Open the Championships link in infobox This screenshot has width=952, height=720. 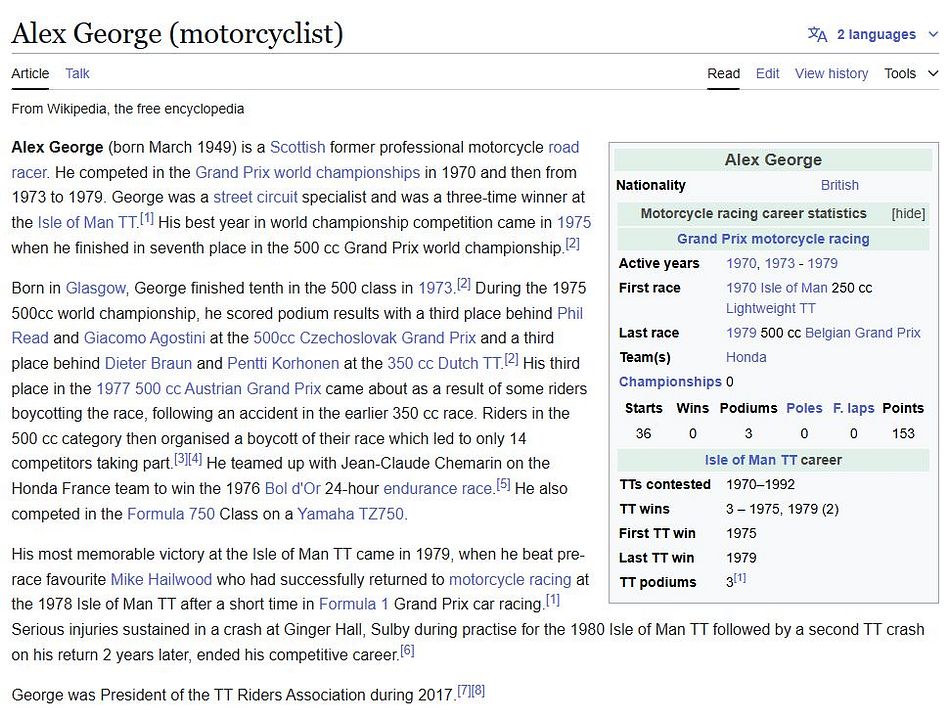[x=670, y=382]
